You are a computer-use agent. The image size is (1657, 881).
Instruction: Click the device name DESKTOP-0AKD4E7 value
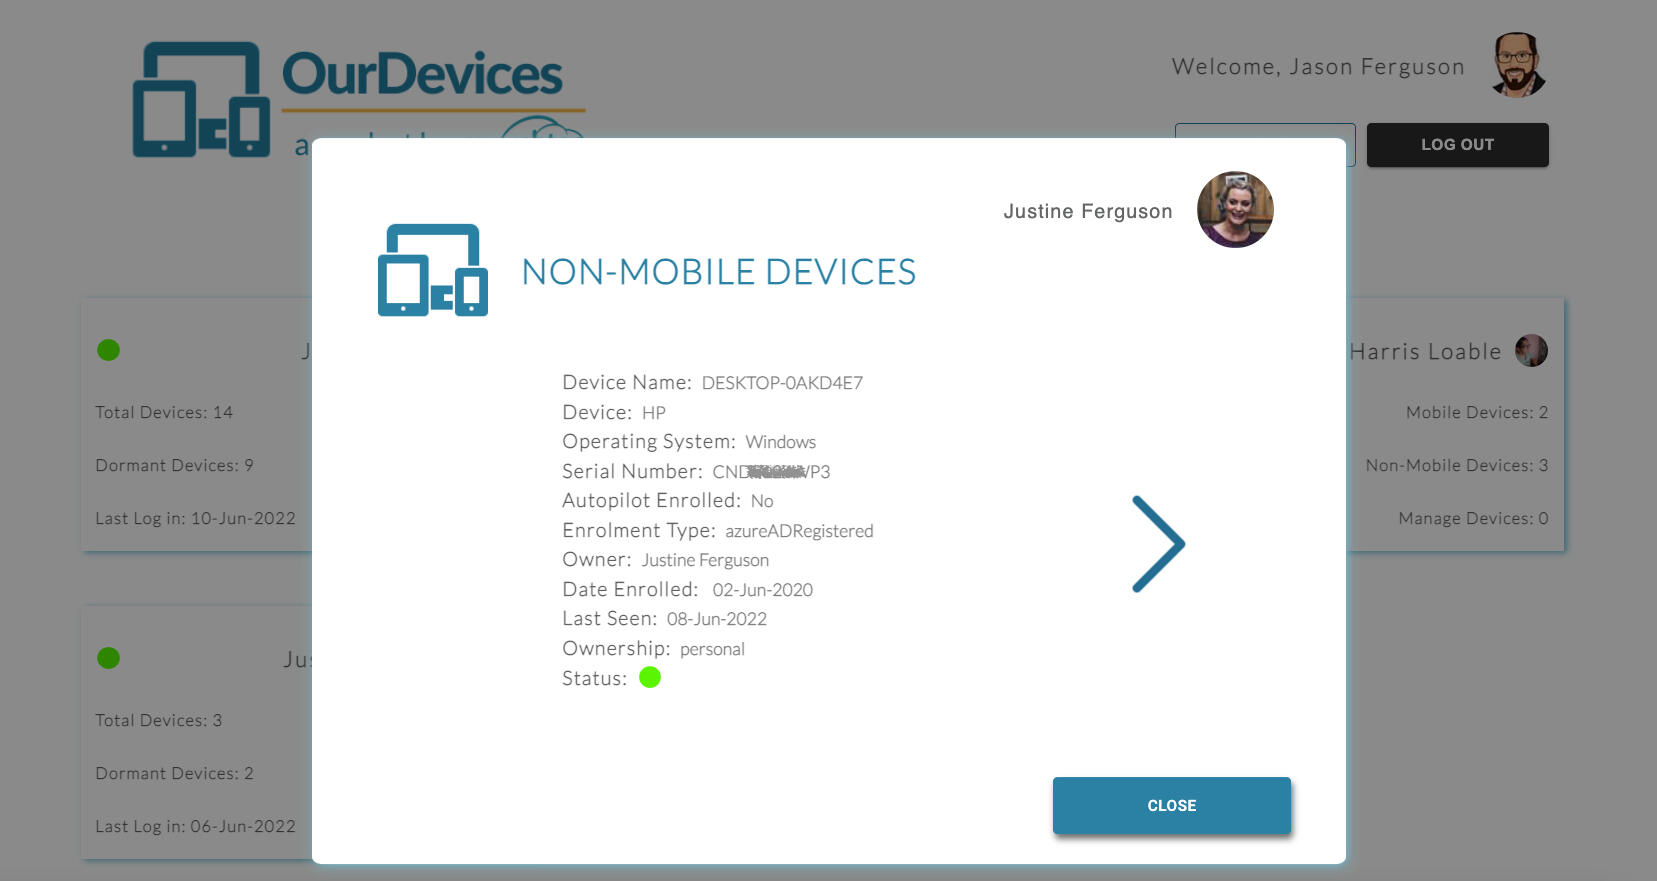782,383
